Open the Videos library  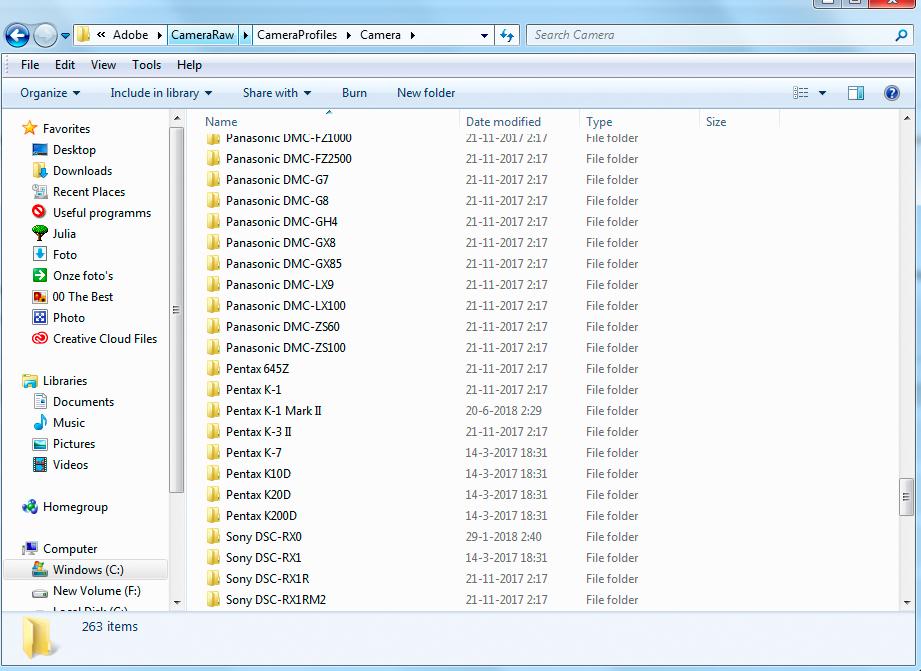point(60,465)
